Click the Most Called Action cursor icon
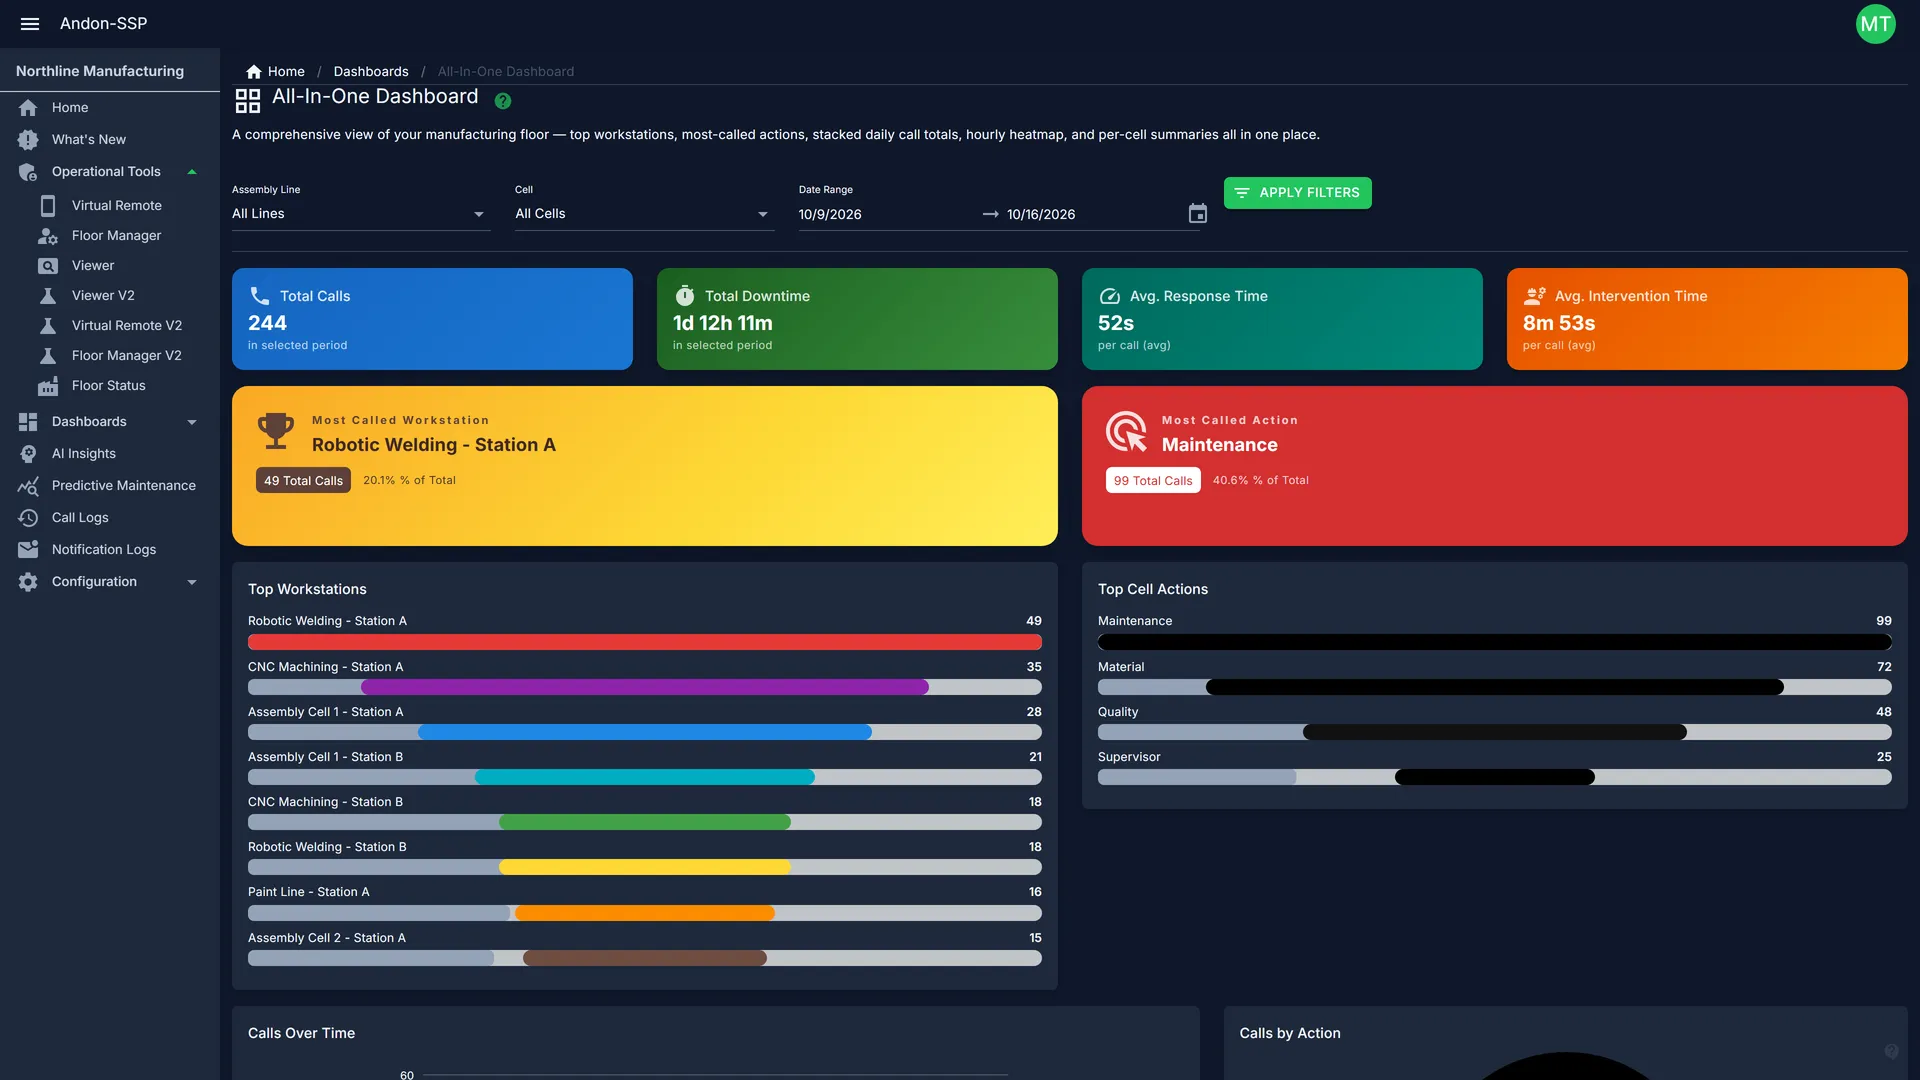Image resolution: width=1920 pixels, height=1080 pixels. point(1127,431)
